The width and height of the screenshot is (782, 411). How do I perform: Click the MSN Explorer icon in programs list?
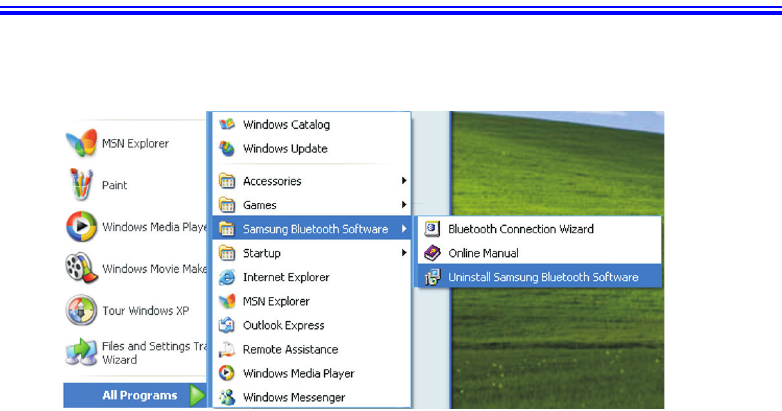click(227, 301)
